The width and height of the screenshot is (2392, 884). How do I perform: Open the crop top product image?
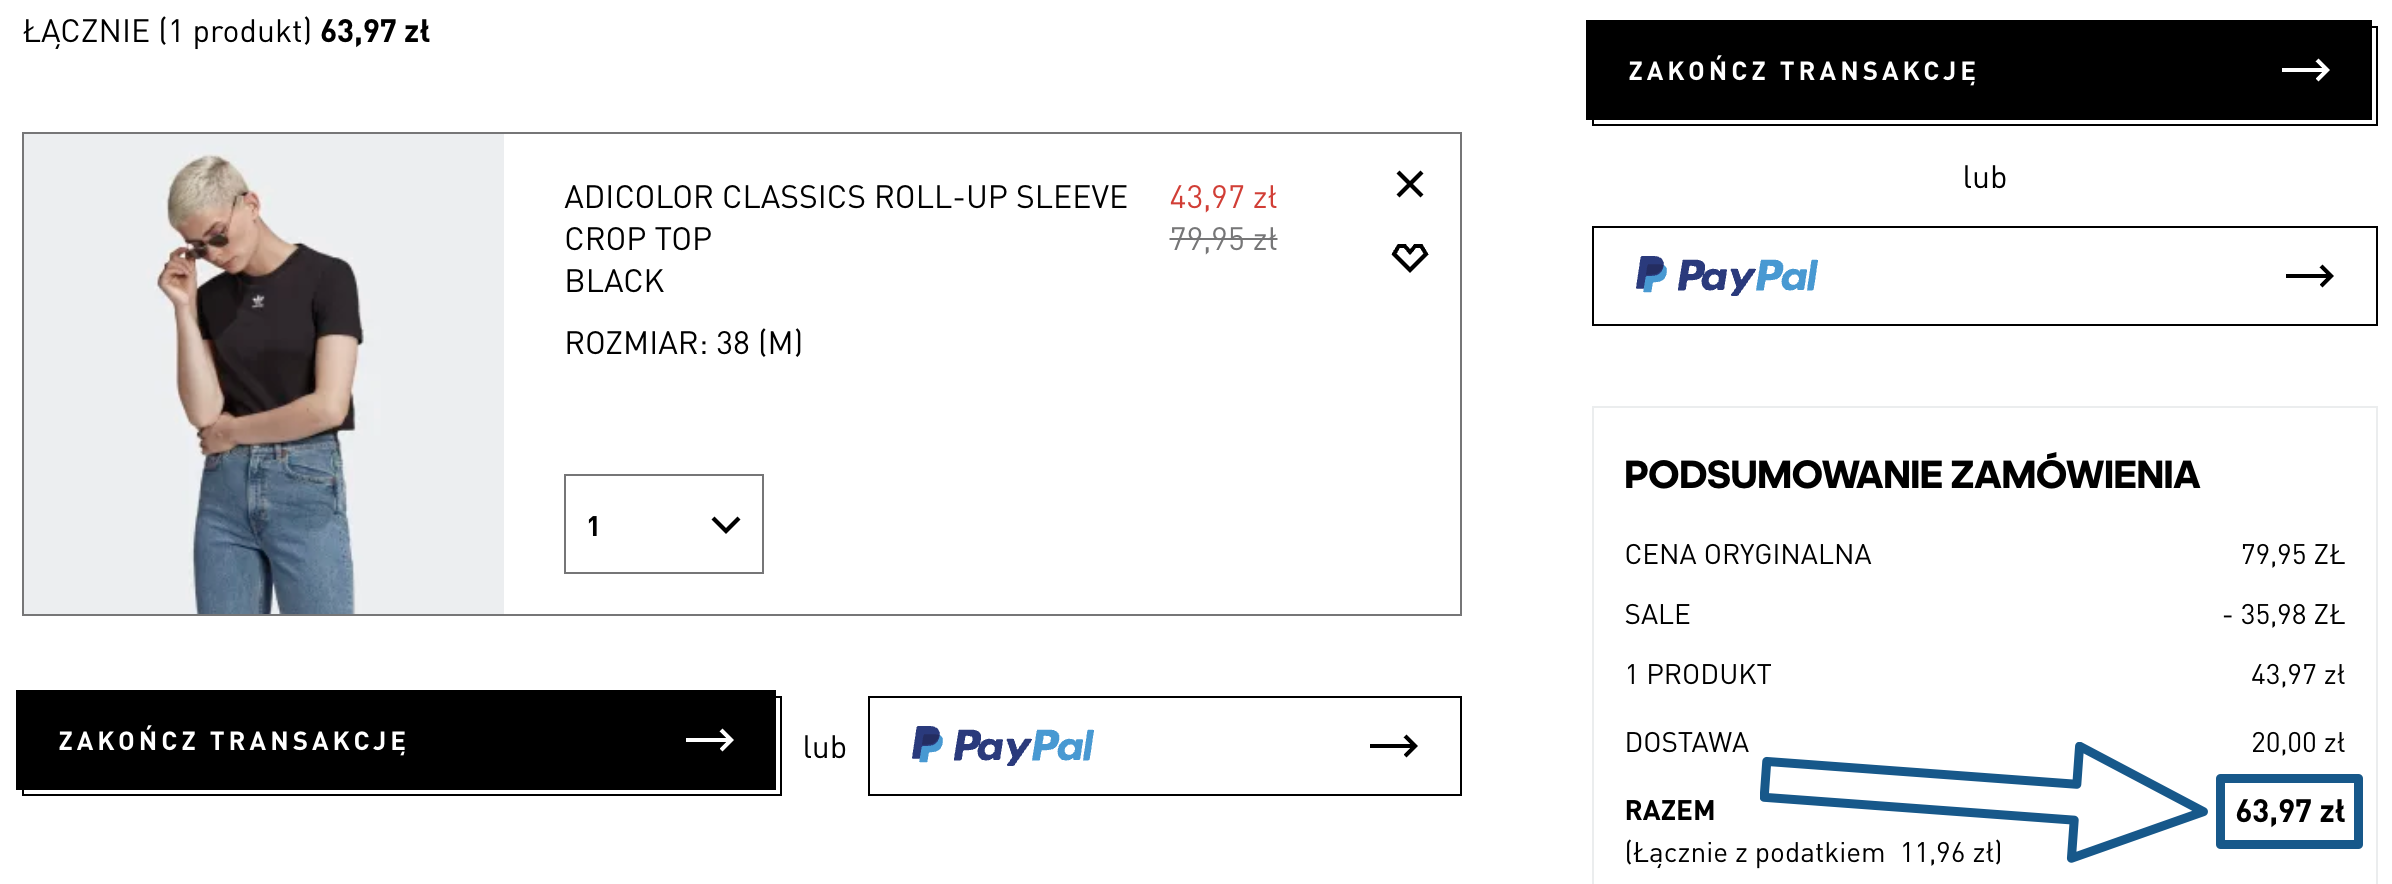point(264,374)
